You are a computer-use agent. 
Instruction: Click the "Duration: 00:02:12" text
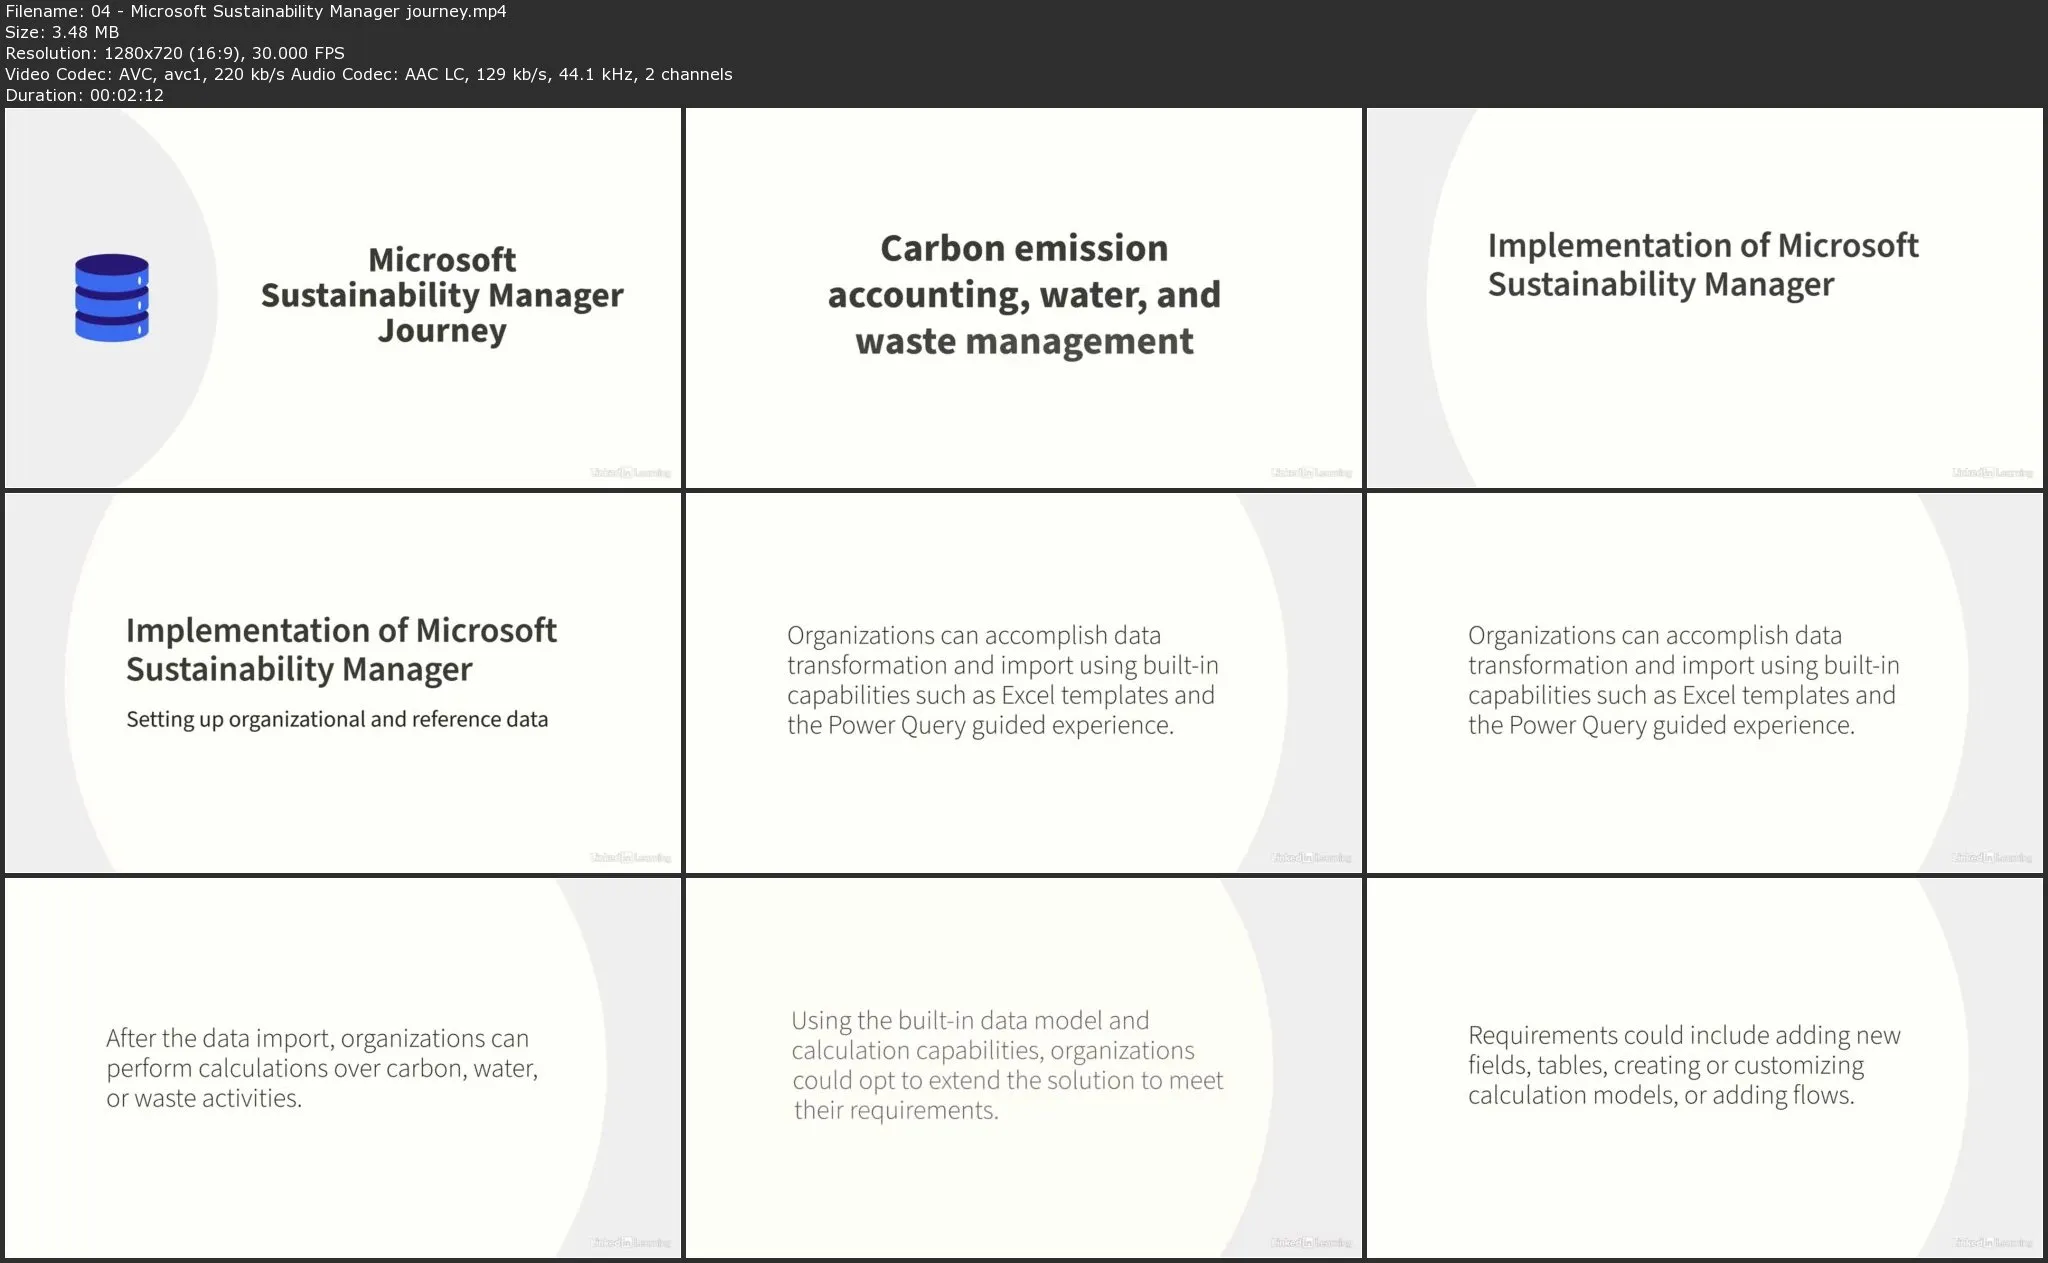(85, 95)
